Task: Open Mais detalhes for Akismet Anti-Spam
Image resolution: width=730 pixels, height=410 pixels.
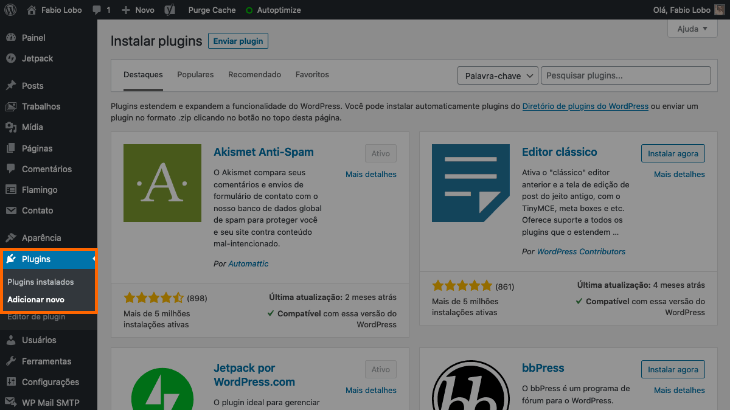Action: coord(371,174)
